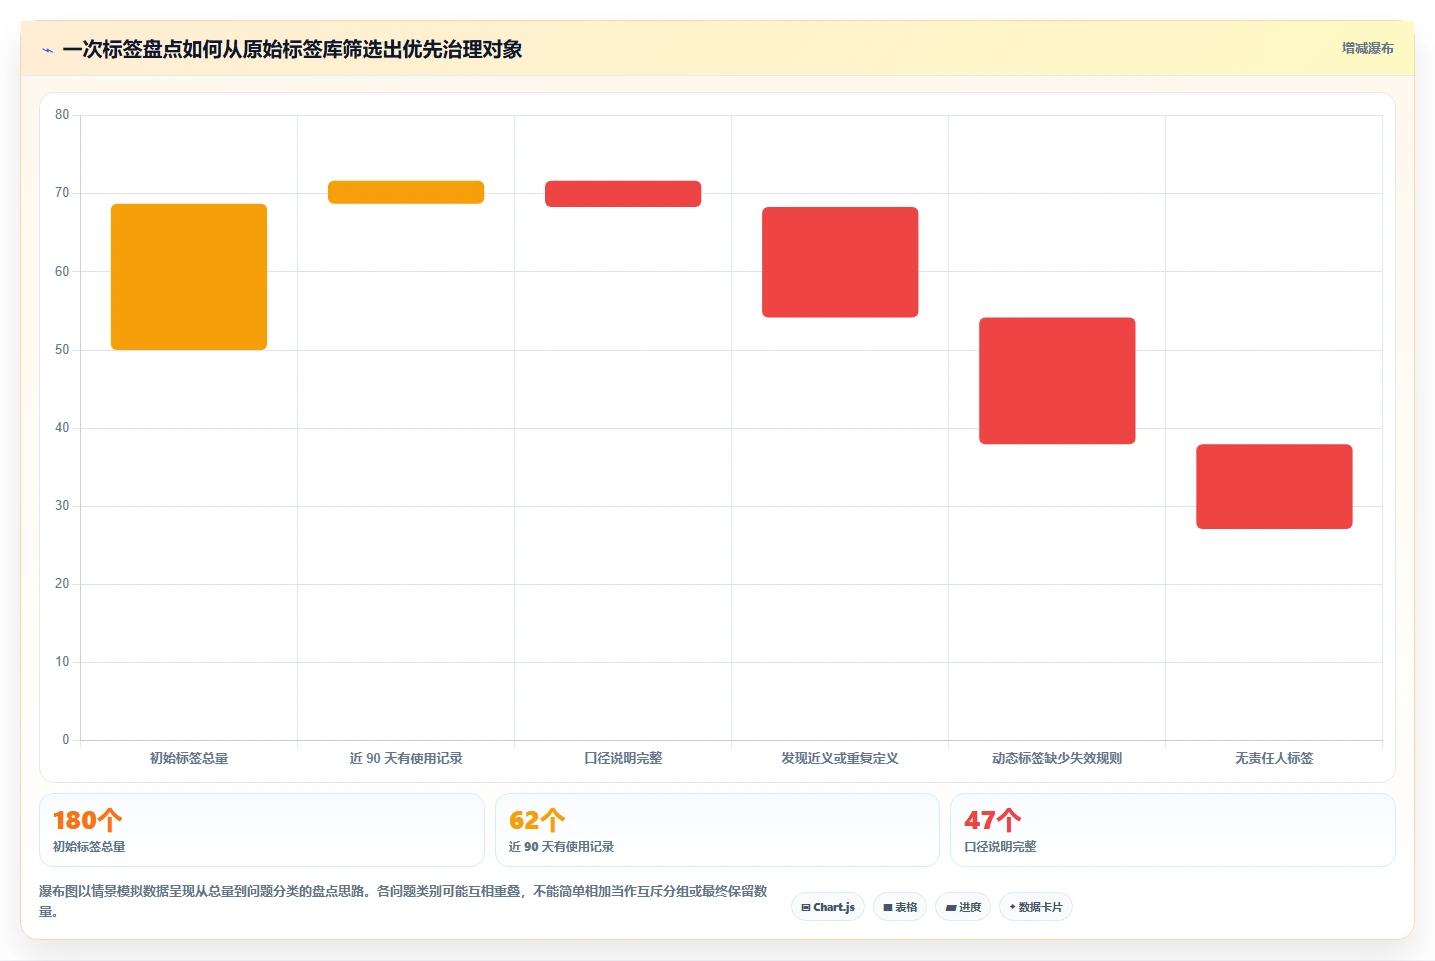Click the red 无责任人标签 bar
The height and width of the screenshot is (961, 1435).
tap(1274, 487)
